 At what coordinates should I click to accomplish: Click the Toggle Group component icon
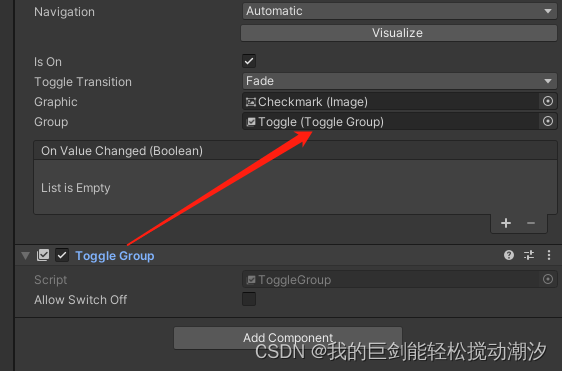pos(43,255)
